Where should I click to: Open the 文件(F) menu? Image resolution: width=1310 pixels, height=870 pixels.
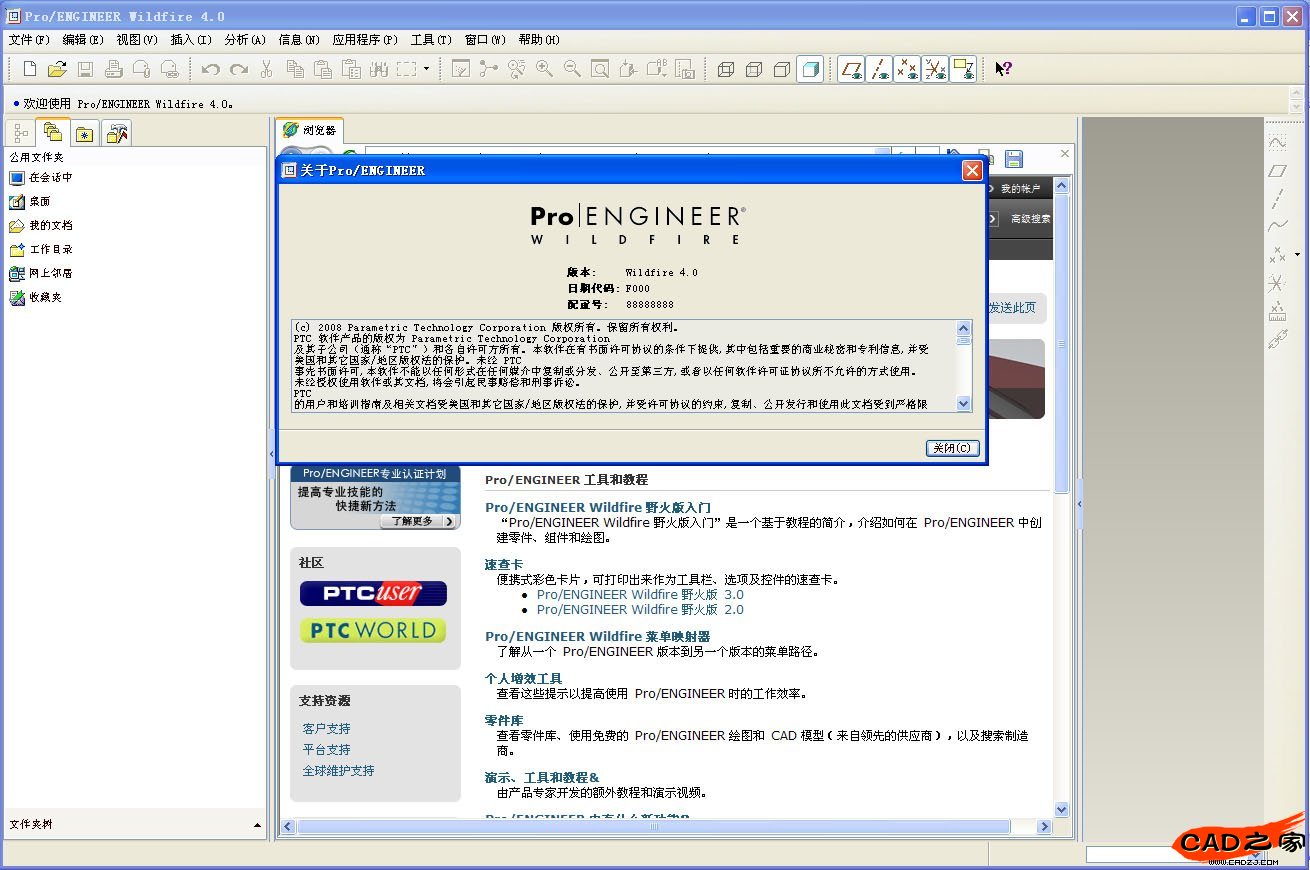pos(29,40)
